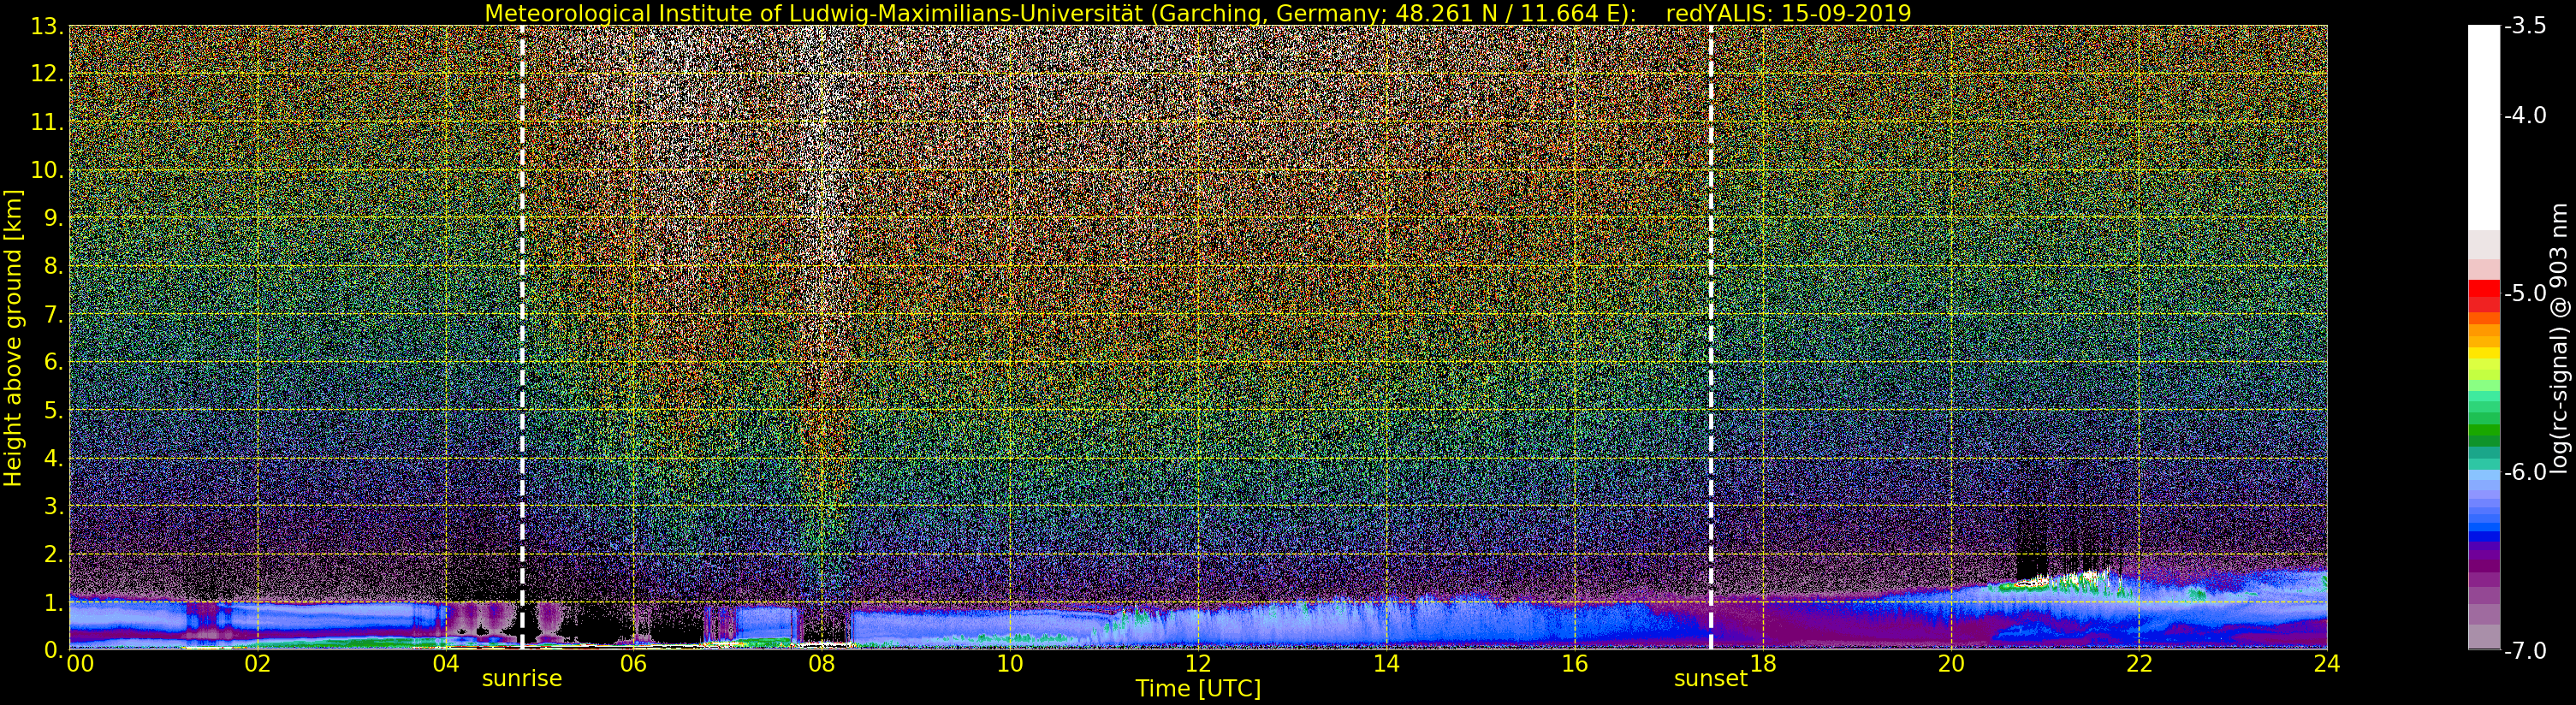Click the white dashed sunset line
The height and width of the screenshot is (705, 2576).
(1711, 337)
